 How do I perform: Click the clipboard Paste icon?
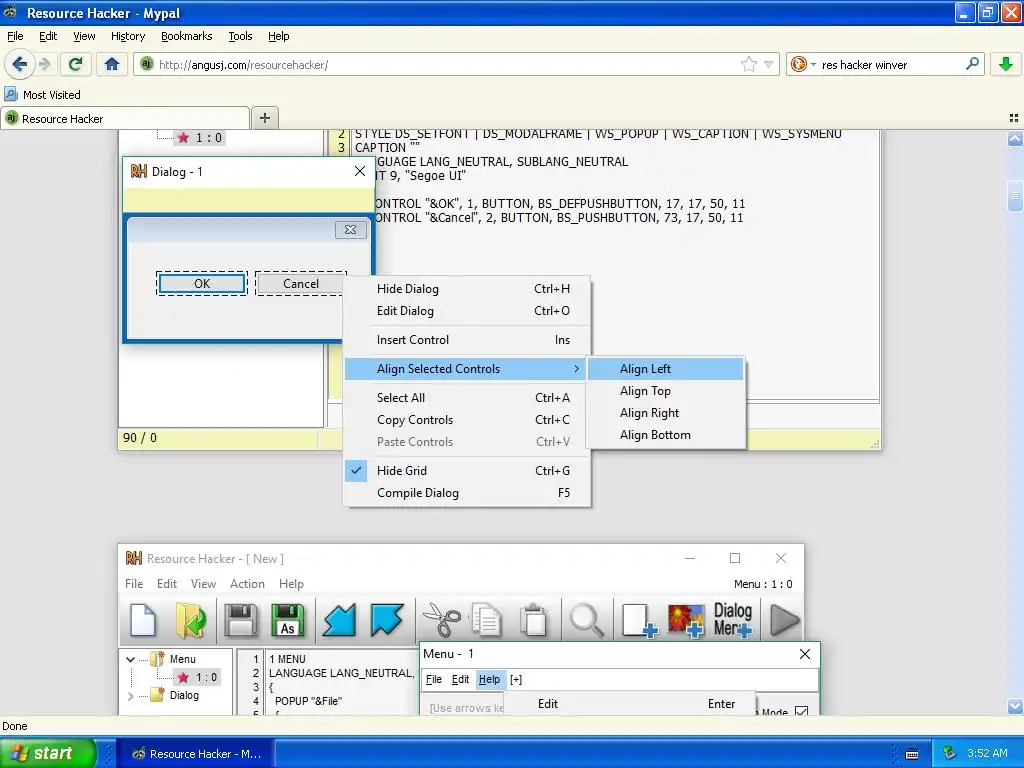point(534,620)
